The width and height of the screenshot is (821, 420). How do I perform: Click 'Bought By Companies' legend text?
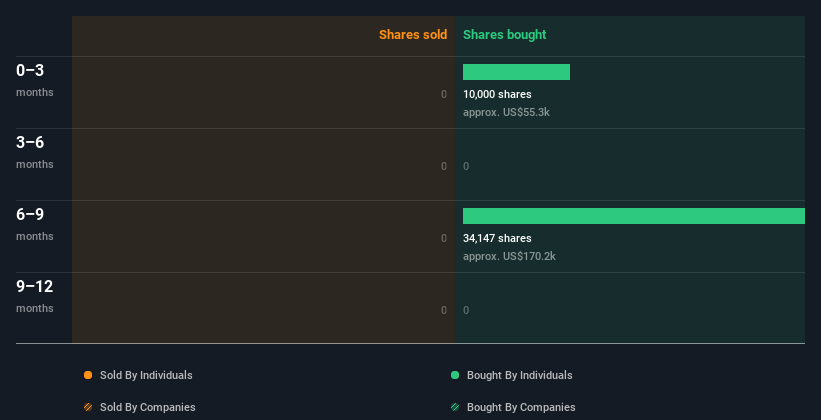pyautogui.click(x=521, y=407)
